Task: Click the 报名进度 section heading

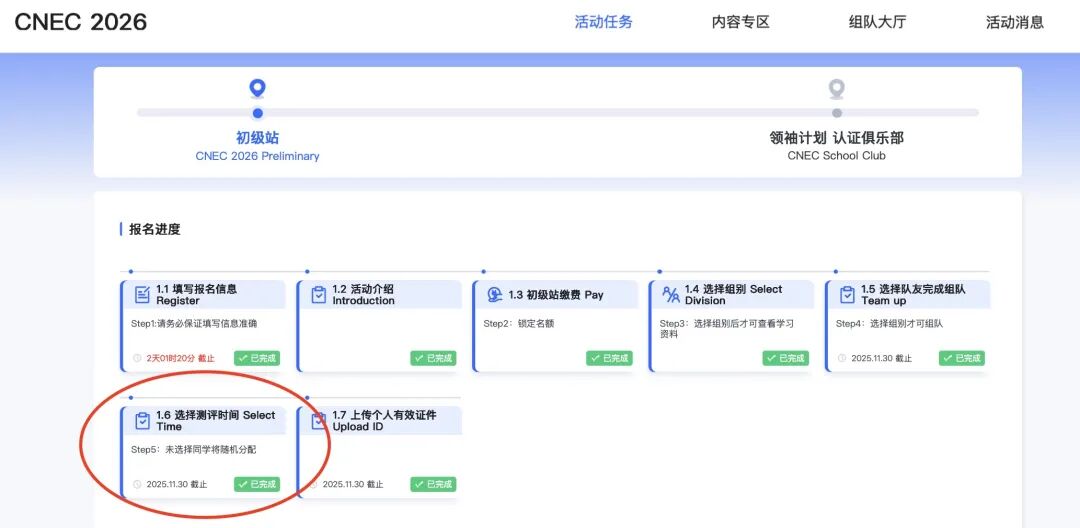Action: (x=154, y=229)
